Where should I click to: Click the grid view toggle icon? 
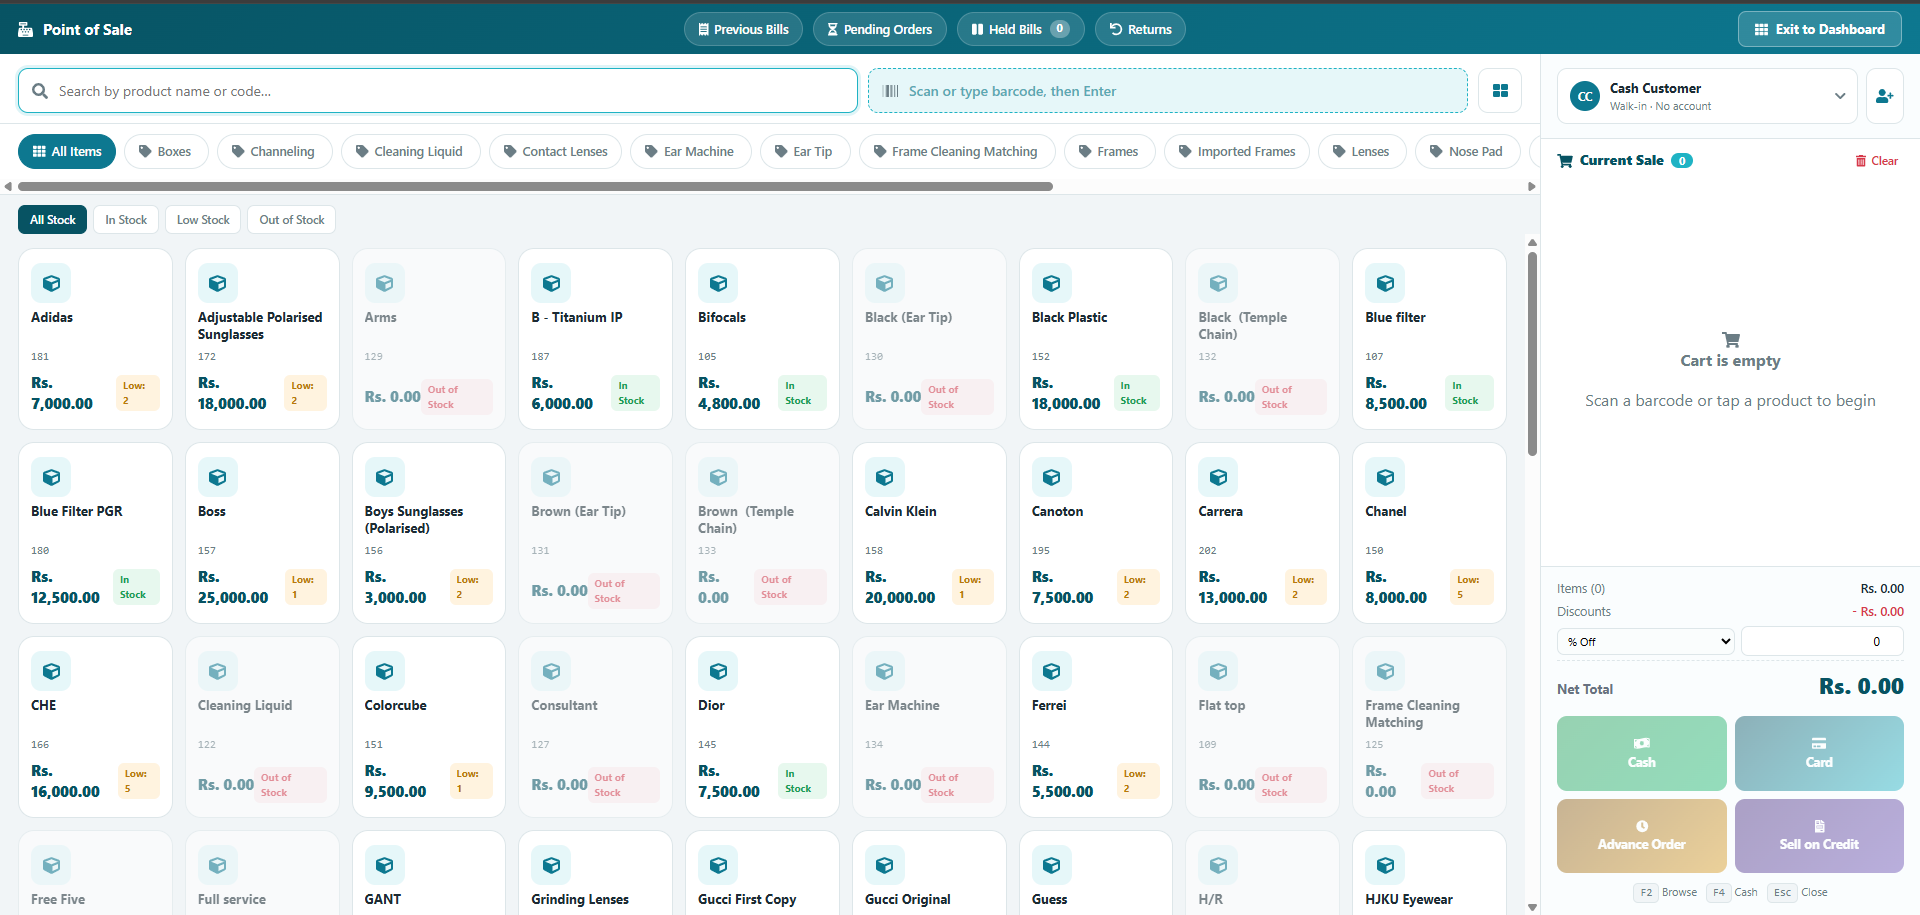[1500, 91]
